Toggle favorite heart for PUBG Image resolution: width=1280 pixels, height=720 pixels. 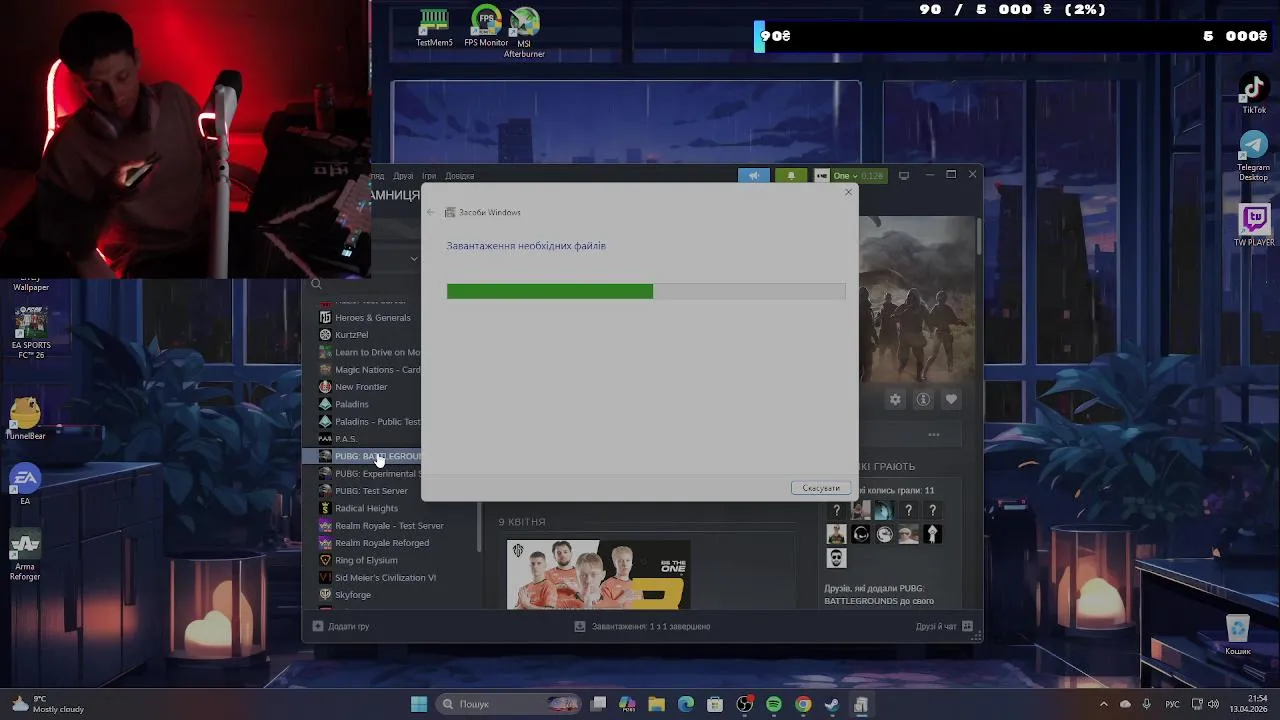[951, 399]
